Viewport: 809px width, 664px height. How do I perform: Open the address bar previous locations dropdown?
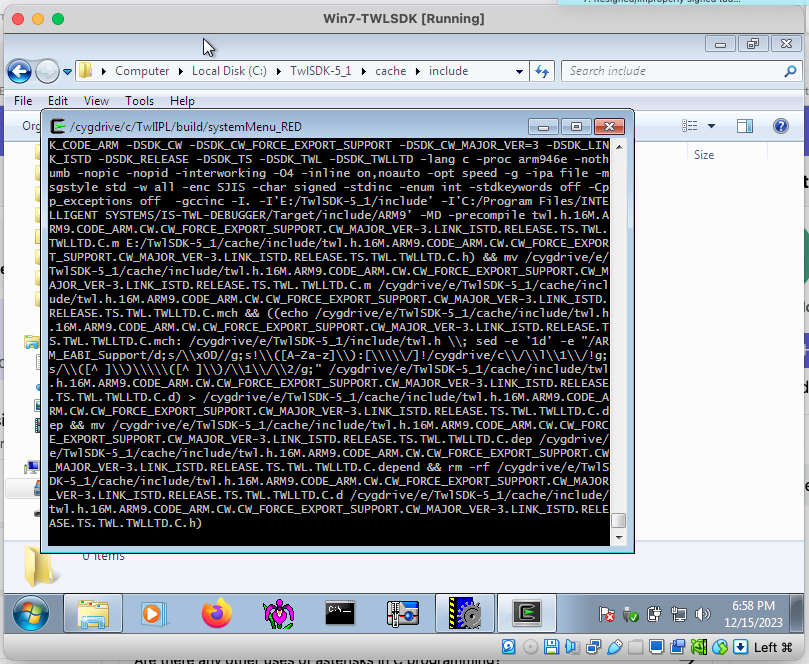click(519, 72)
